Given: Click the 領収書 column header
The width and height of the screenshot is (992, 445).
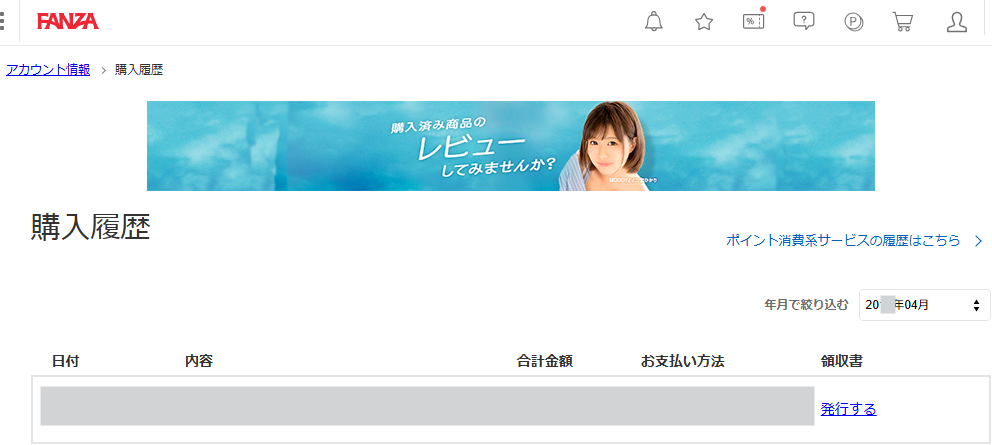Looking at the screenshot, I should click(841, 361).
